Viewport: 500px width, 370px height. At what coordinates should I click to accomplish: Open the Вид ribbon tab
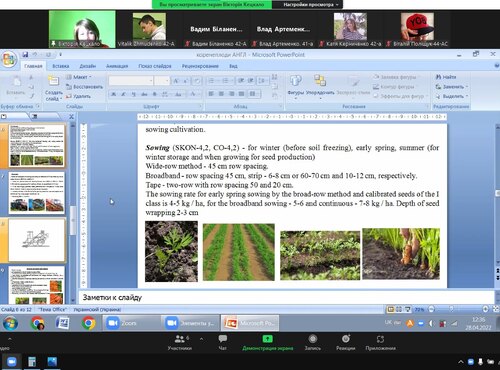(x=233, y=66)
